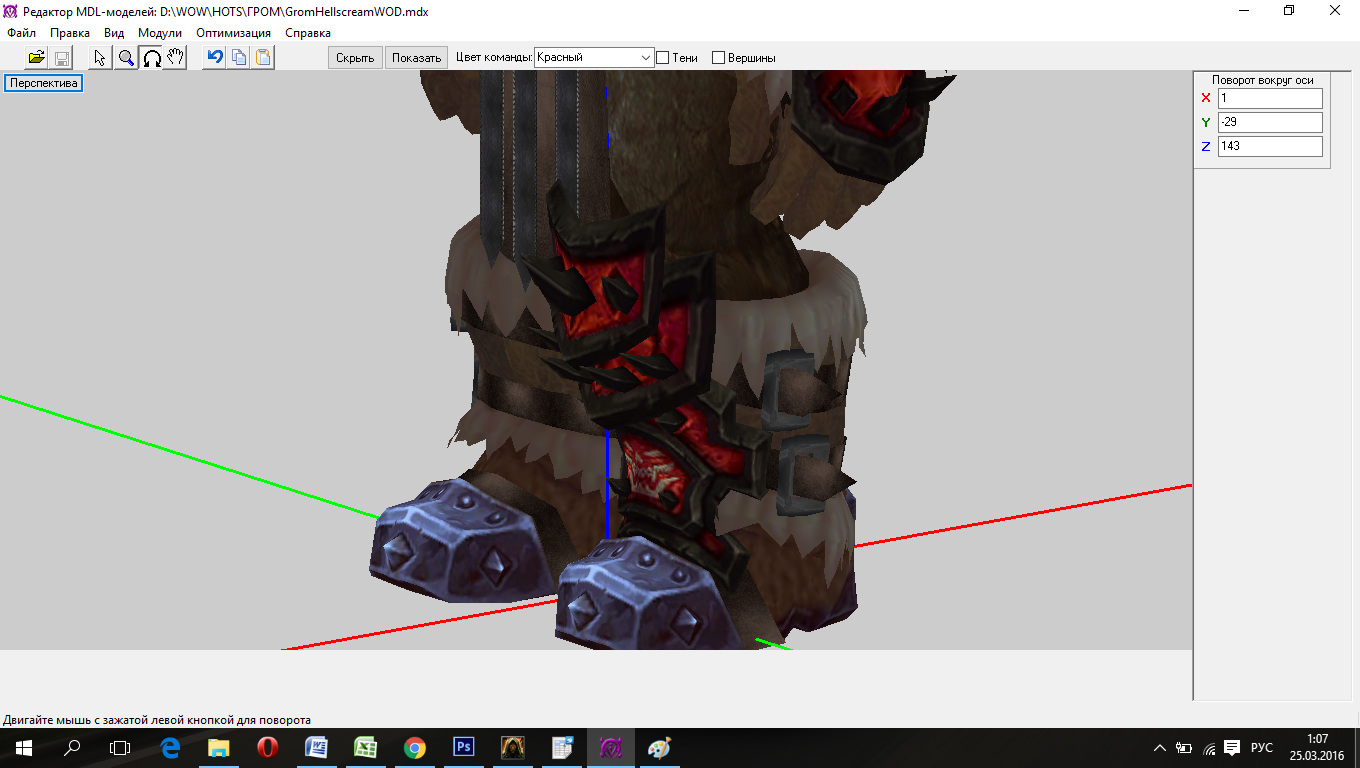
Task: Click the battery status tray icon
Action: 1184,748
